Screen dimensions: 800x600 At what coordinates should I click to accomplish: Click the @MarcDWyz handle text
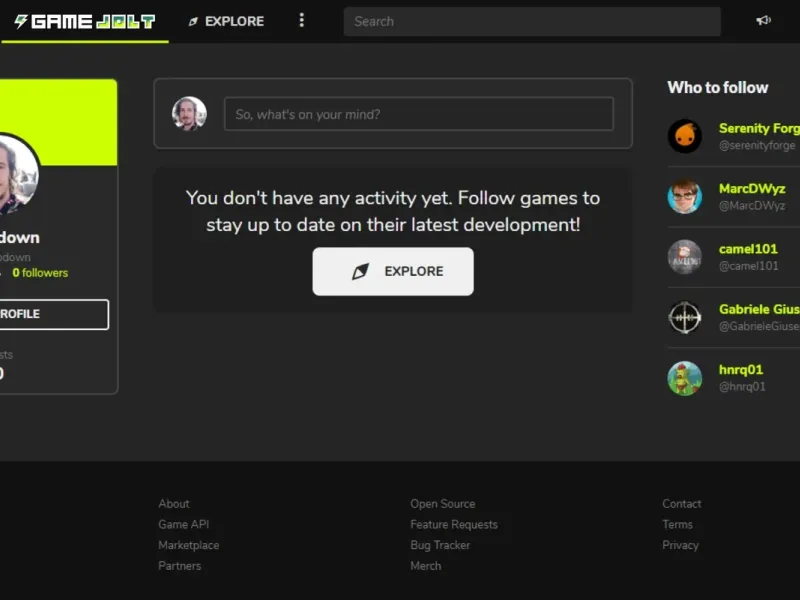(x=752, y=206)
